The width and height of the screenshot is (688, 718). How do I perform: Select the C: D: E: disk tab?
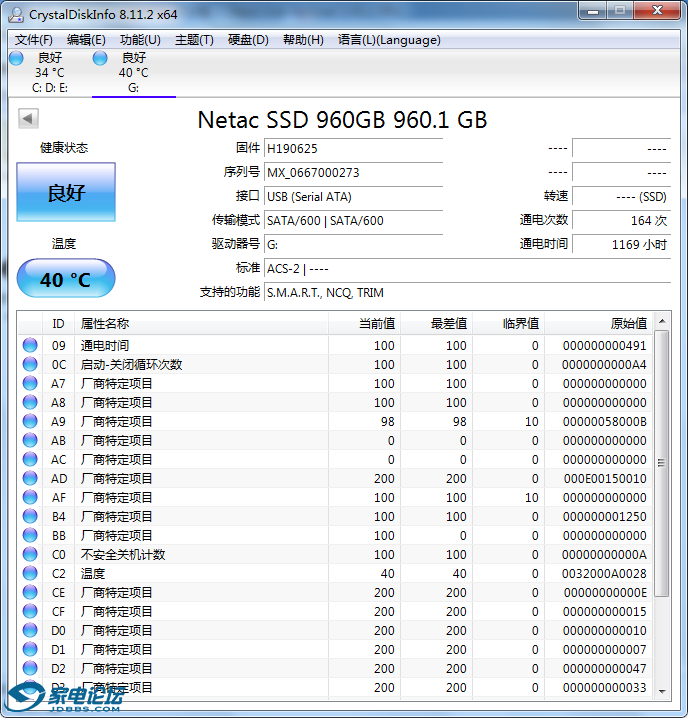click(50, 73)
